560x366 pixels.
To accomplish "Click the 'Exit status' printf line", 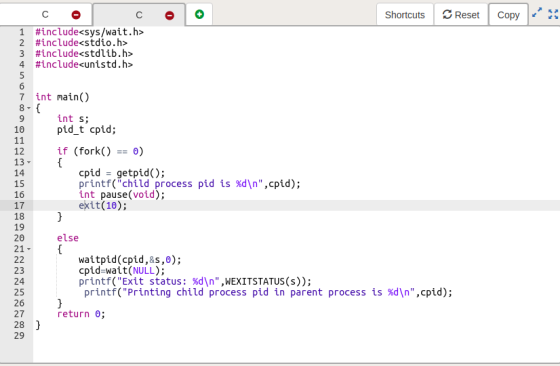I will click(x=195, y=281).
